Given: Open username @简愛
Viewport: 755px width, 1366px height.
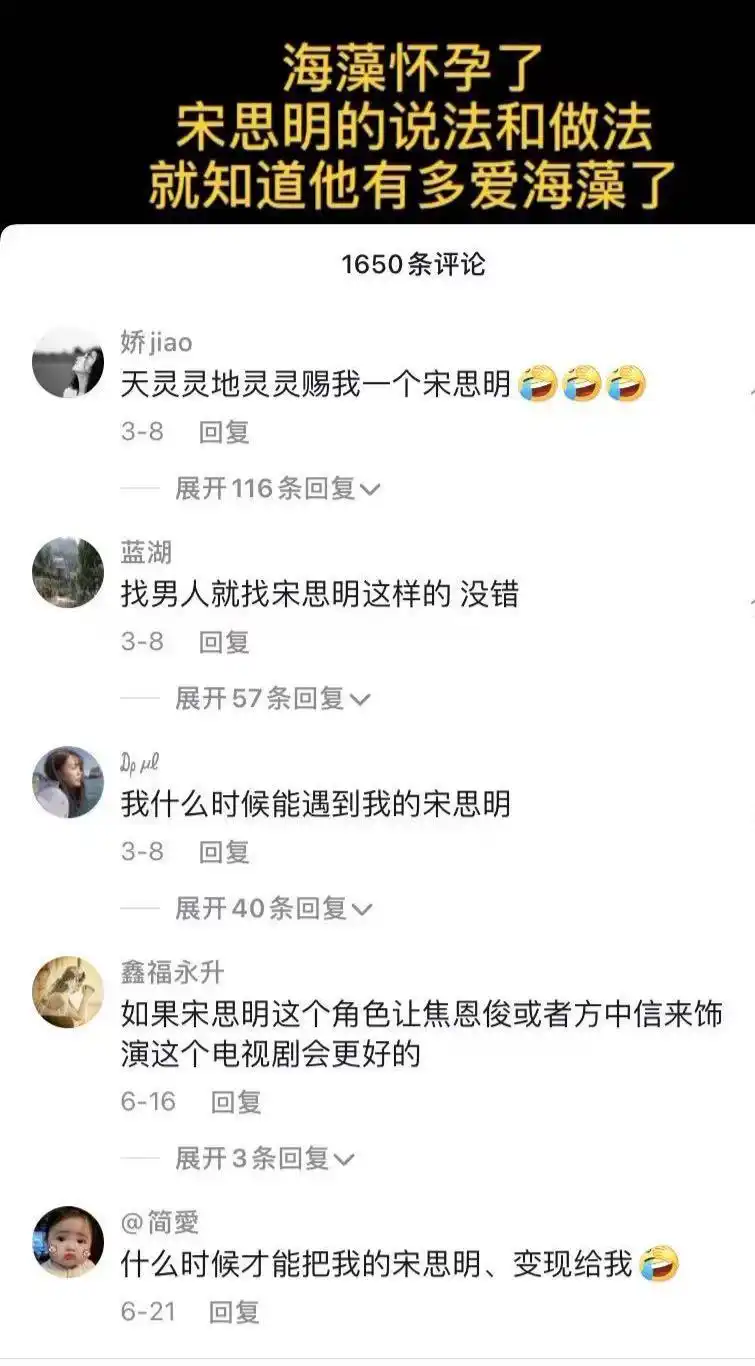Looking at the screenshot, I should click(x=160, y=1222).
